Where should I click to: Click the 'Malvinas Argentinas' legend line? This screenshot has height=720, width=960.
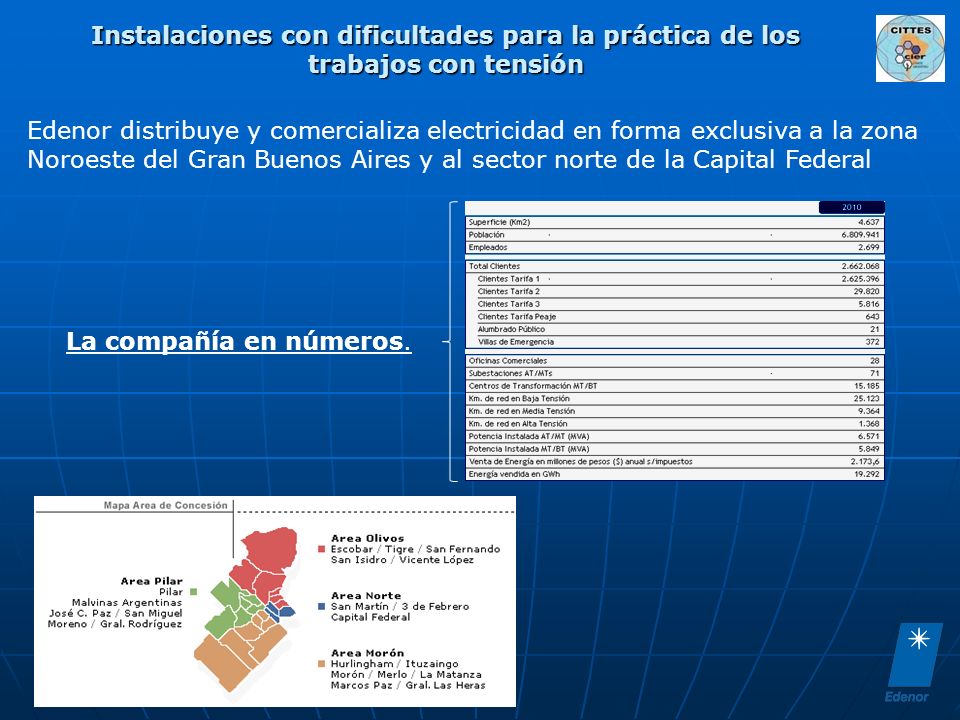(x=127, y=602)
